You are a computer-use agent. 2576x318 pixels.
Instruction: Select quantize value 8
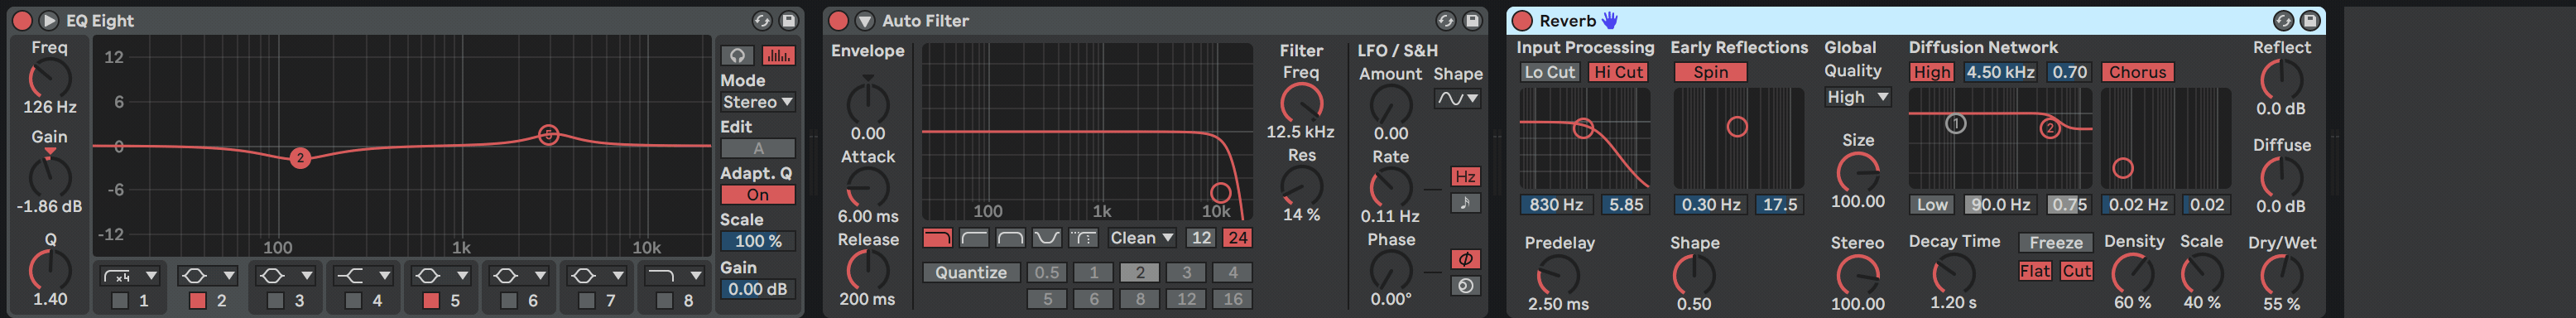click(1140, 299)
